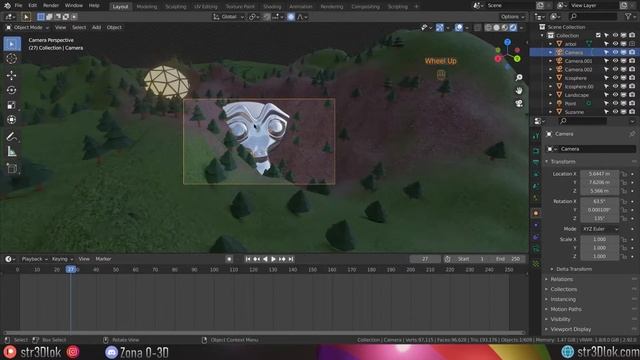Open Object properties tab (orange square icon)
This screenshot has width=640, height=360.
(x=536, y=213)
